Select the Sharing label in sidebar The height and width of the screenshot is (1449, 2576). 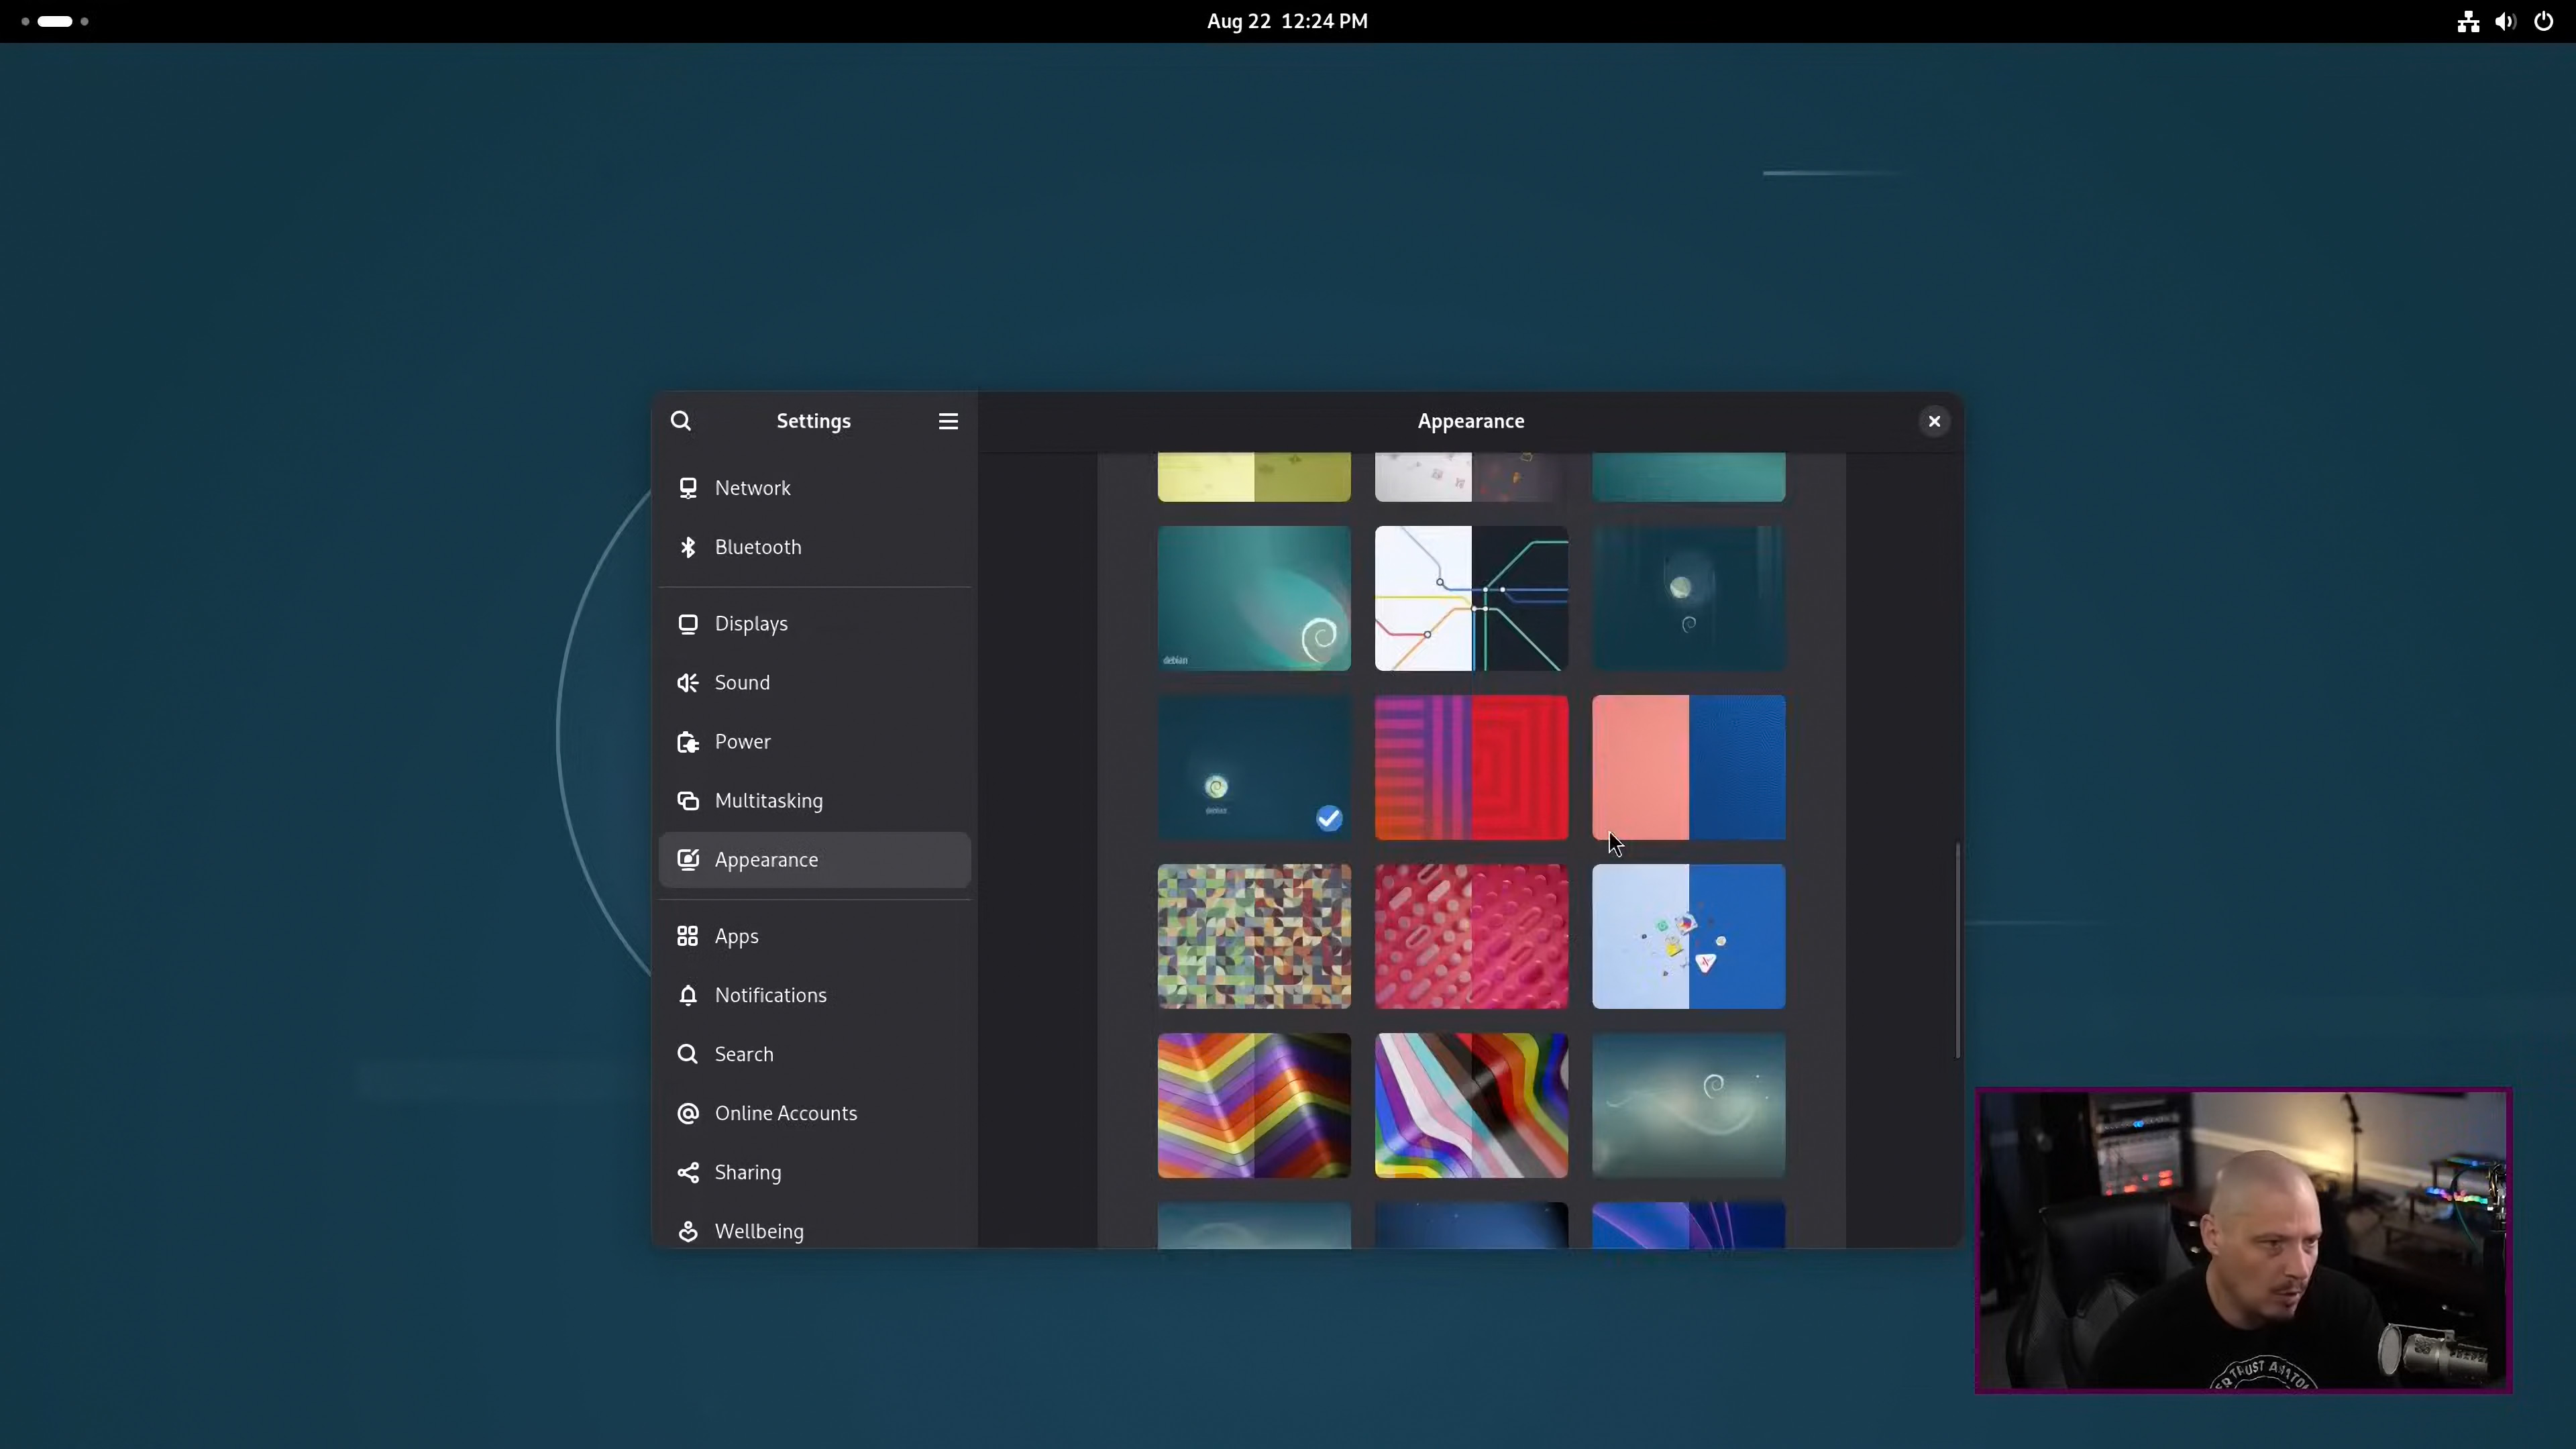click(x=748, y=1173)
